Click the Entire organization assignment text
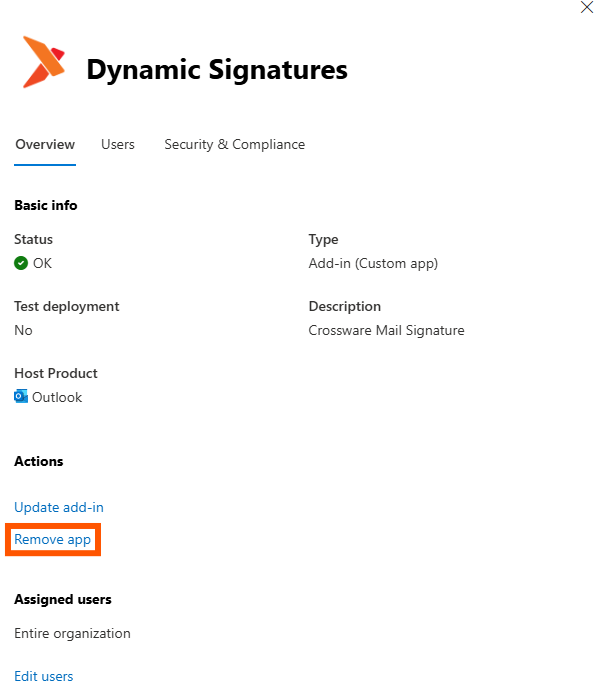600x695 pixels. [72, 633]
